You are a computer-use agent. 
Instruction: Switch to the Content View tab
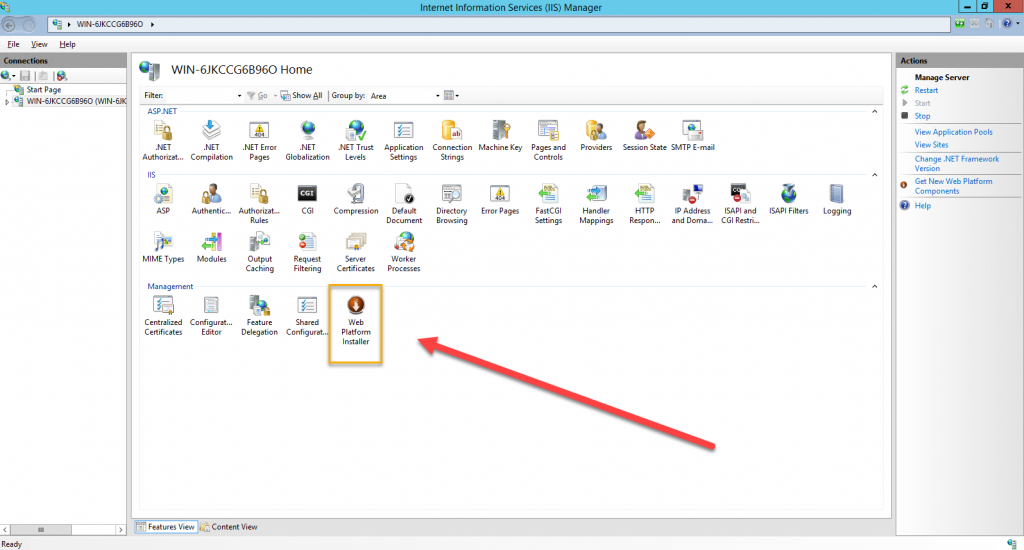pyautogui.click(x=229, y=527)
